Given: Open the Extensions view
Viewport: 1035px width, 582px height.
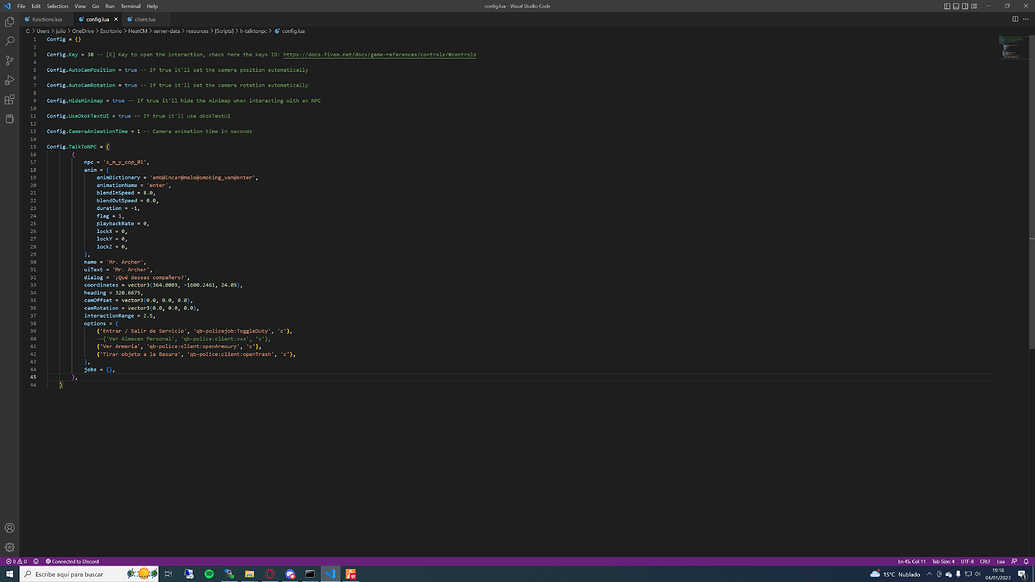Looking at the screenshot, I should coord(10,99).
